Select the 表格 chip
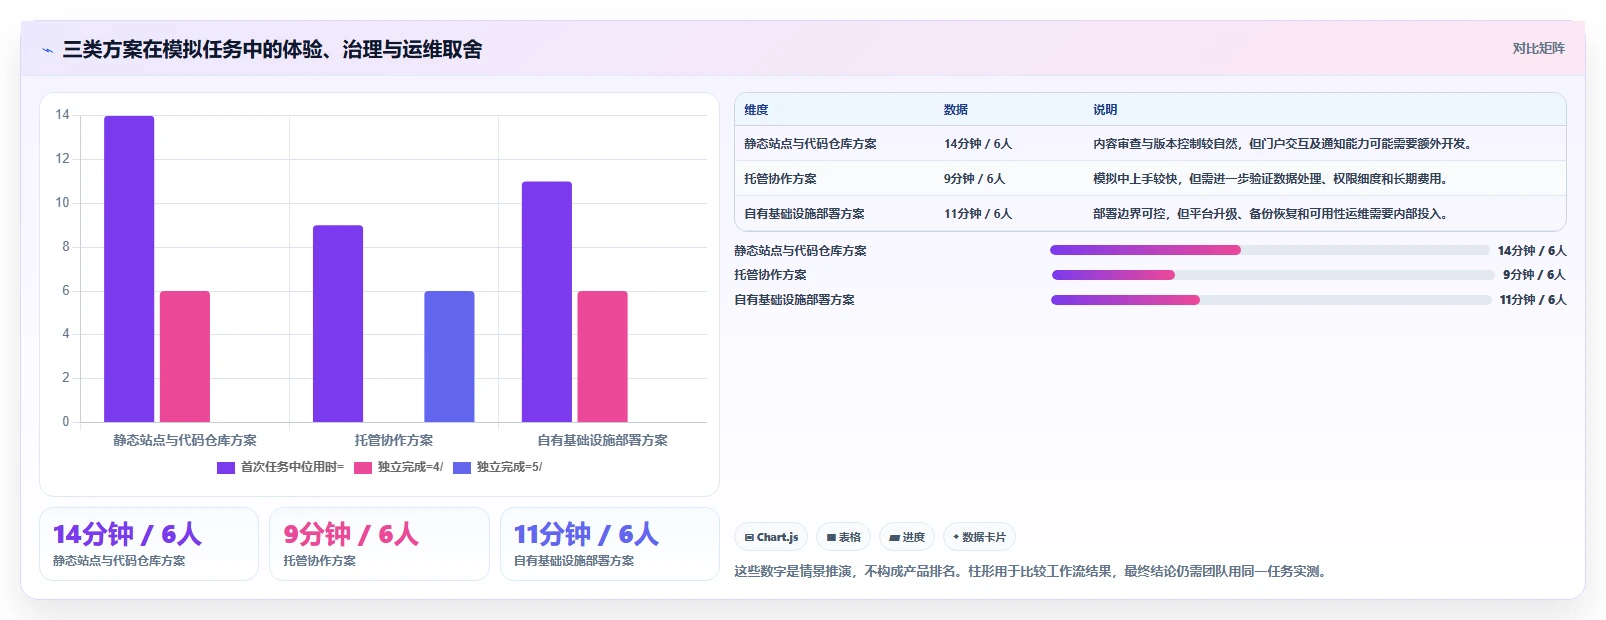The width and height of the screenshot is (1606, 620). pyautogui.click(x=844, y=537)
